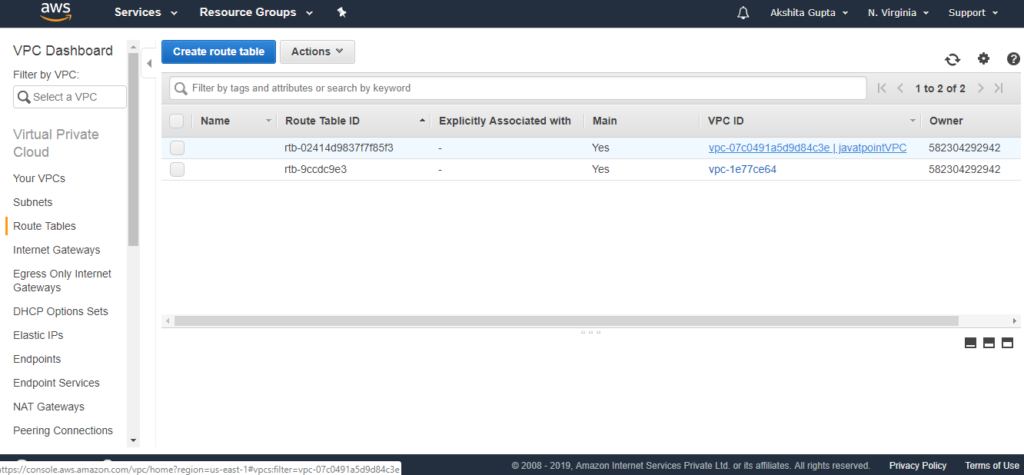Go to next page of results

(980, 88)
